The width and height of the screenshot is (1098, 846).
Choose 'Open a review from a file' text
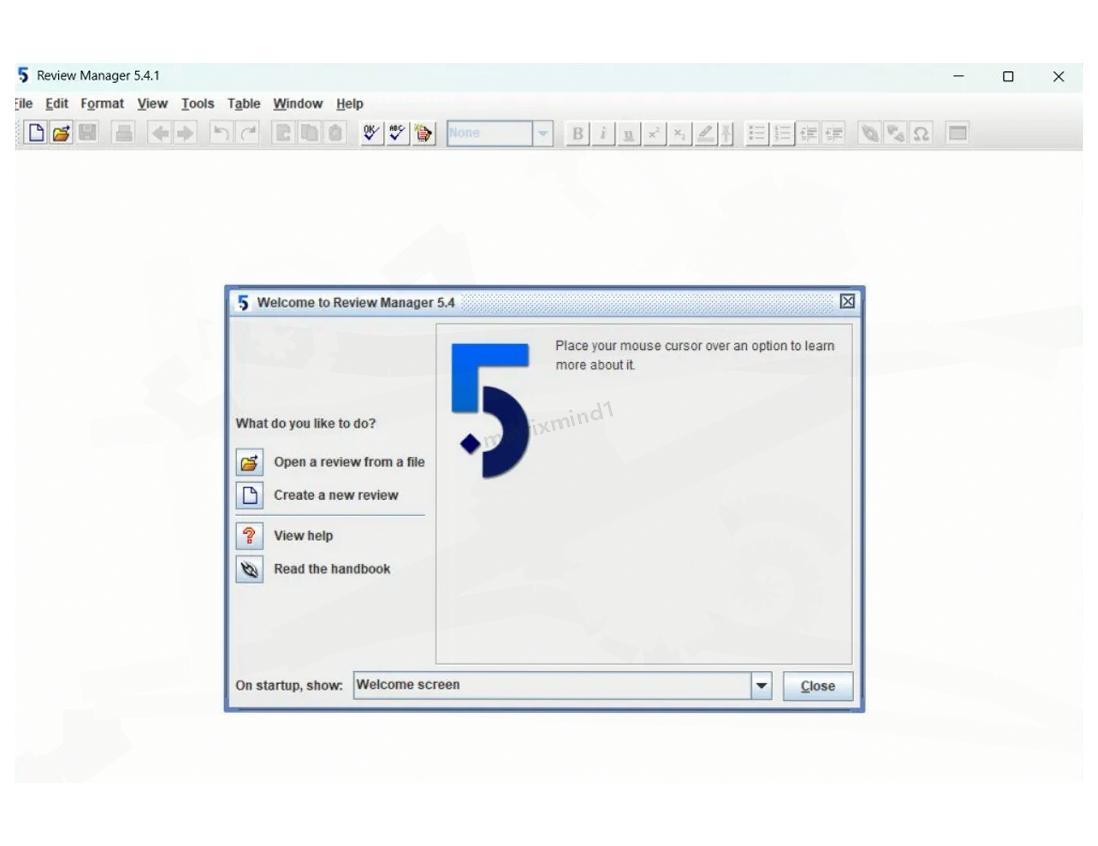click(349, 462)
